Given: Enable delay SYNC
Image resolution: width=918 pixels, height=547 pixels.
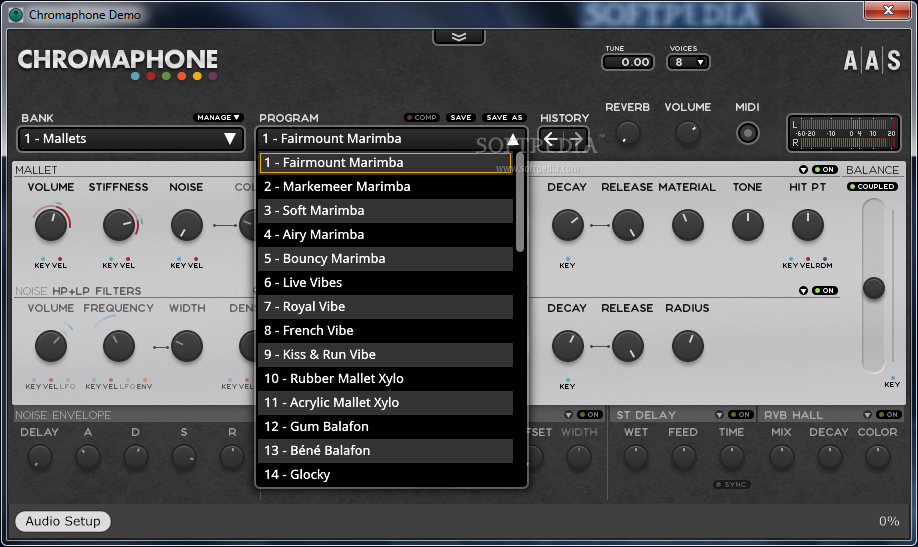Looking at the screenshot, I should [732, 484].
